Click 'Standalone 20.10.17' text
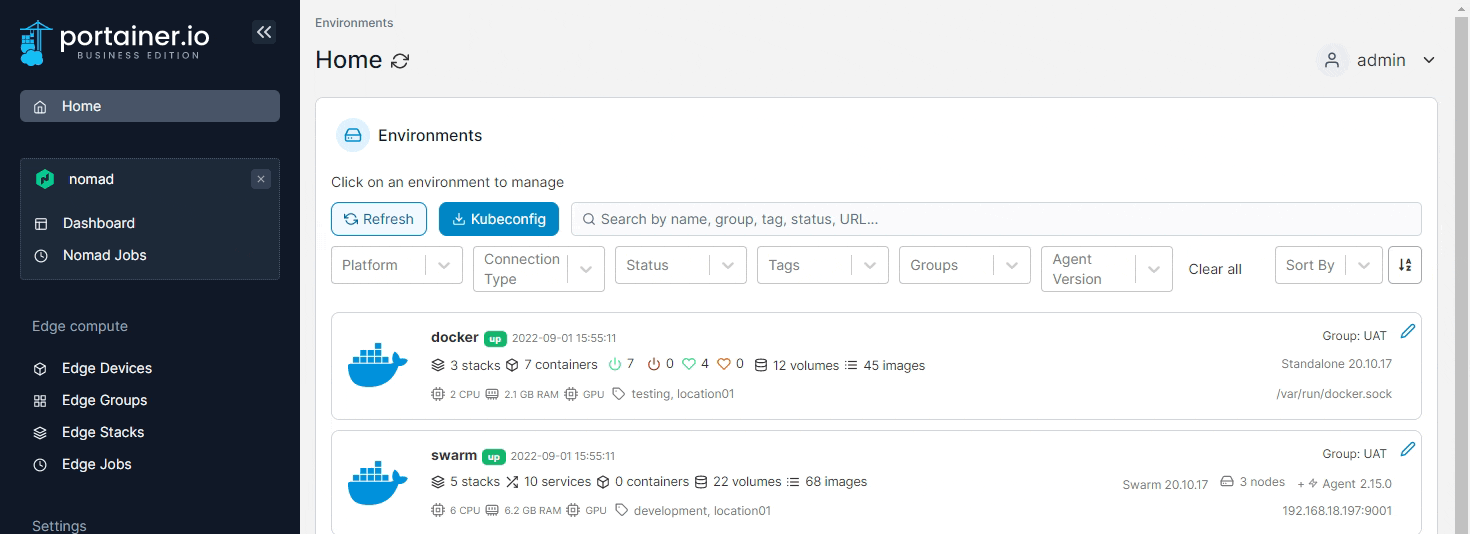Viewport: 1470px width, 534px height. pyautogui.click(x=1336, y=364)
